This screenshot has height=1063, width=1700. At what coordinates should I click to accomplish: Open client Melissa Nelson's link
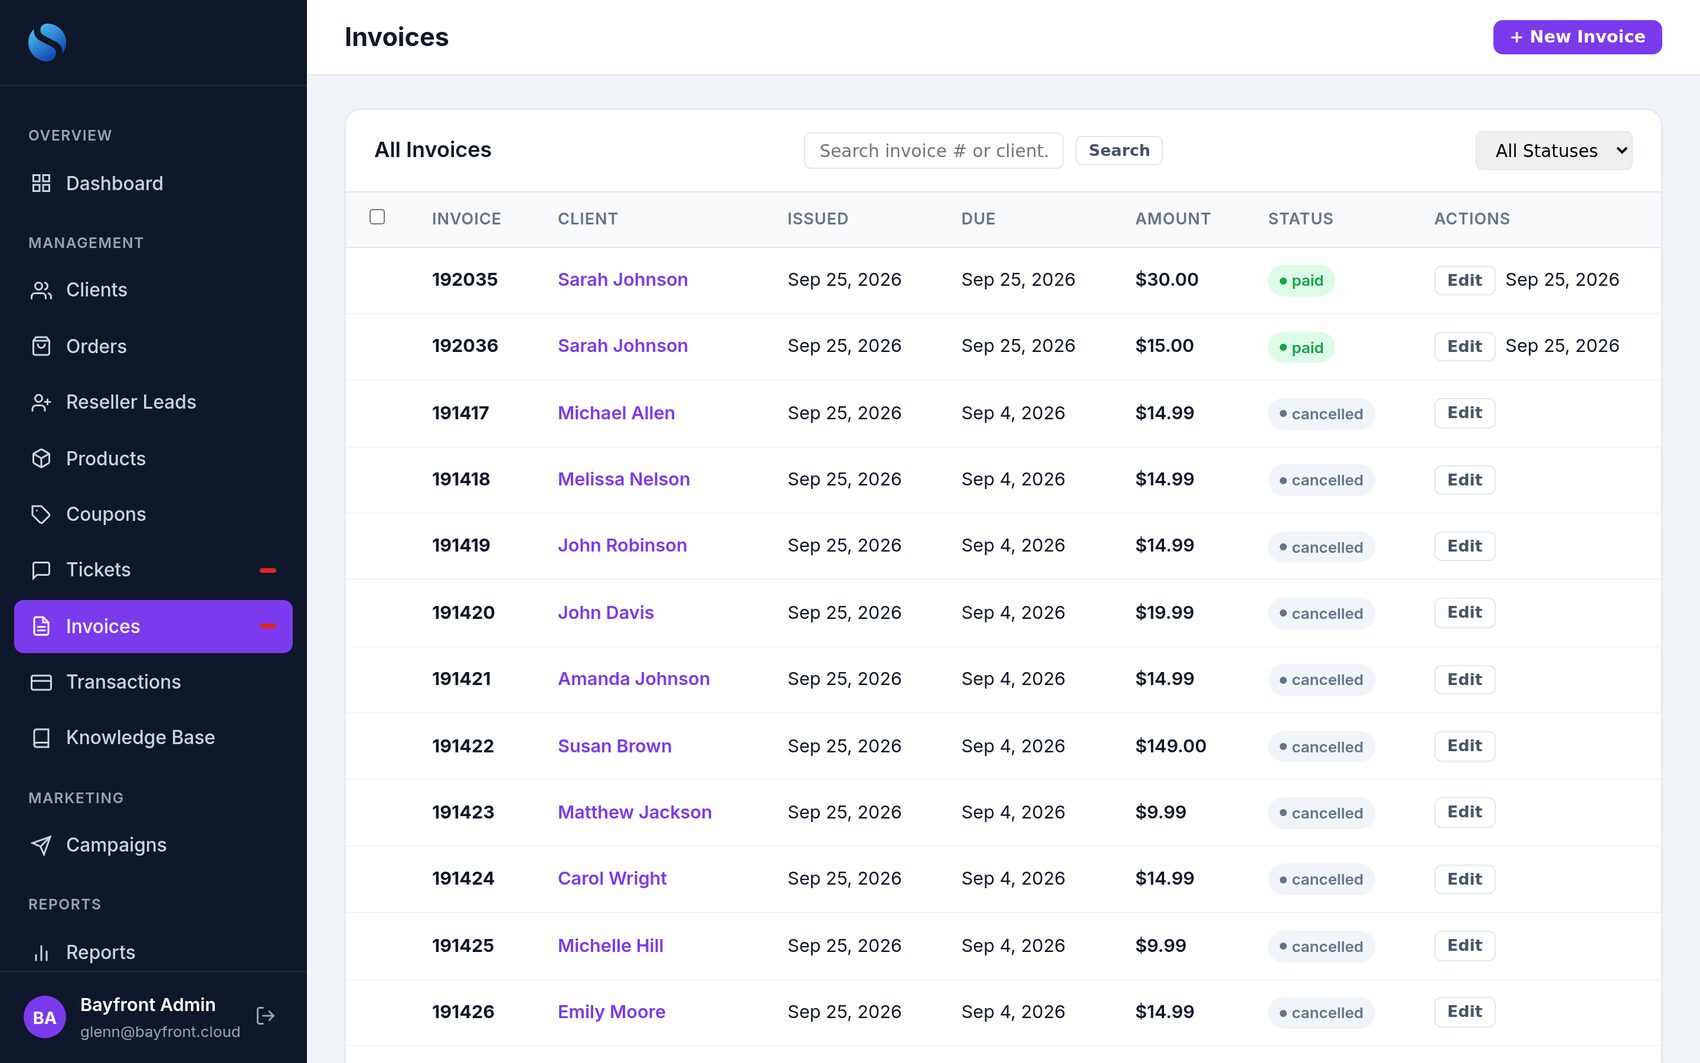tap(624, 479)
